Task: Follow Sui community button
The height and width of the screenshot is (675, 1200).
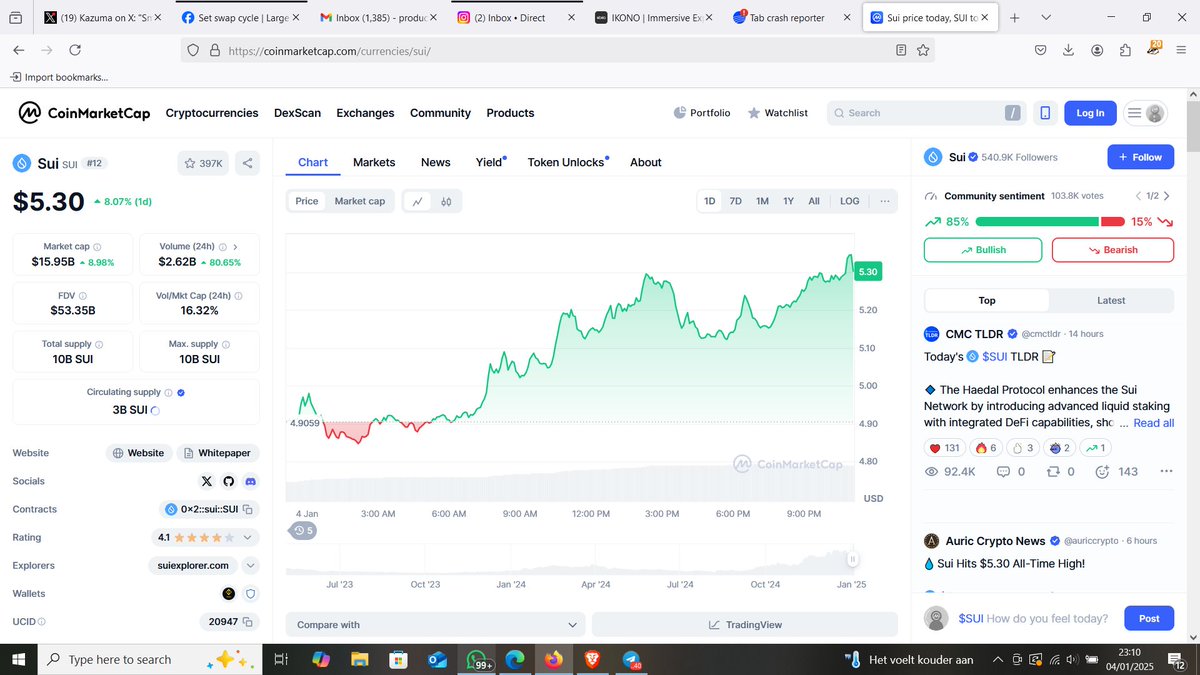Action: [x=1140, y=157]
